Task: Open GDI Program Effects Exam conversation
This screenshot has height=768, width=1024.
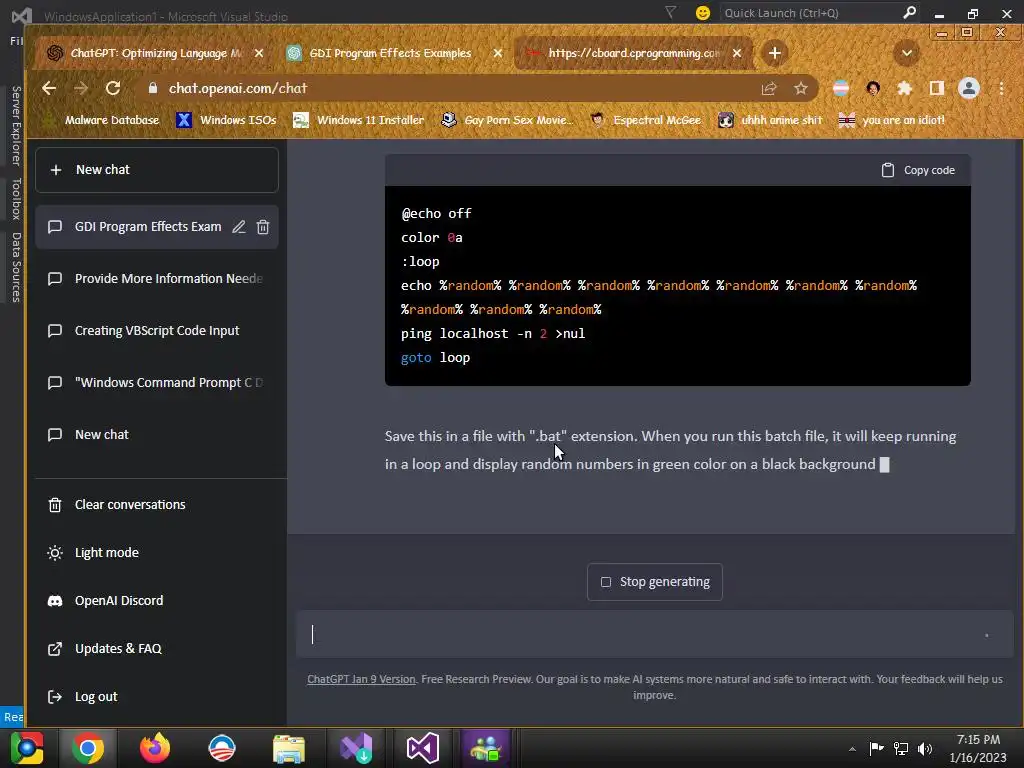Action: click(148, 227)
